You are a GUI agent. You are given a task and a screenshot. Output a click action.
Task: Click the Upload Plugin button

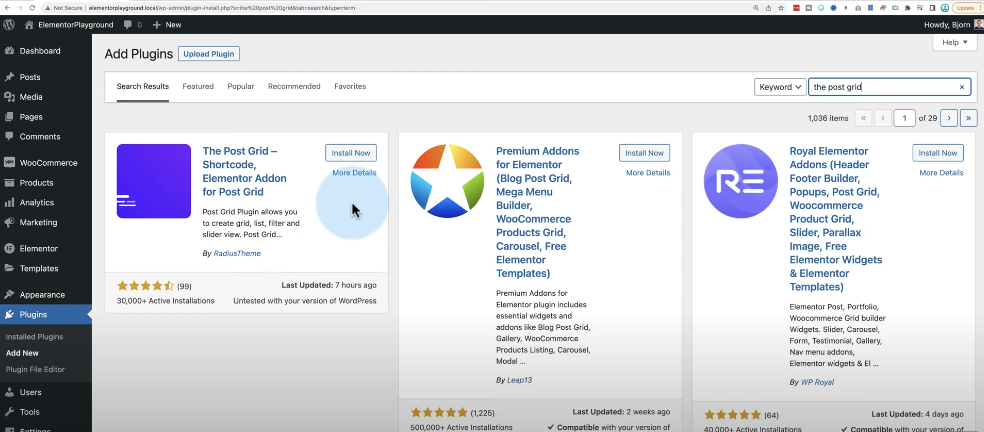pos(209,54)
